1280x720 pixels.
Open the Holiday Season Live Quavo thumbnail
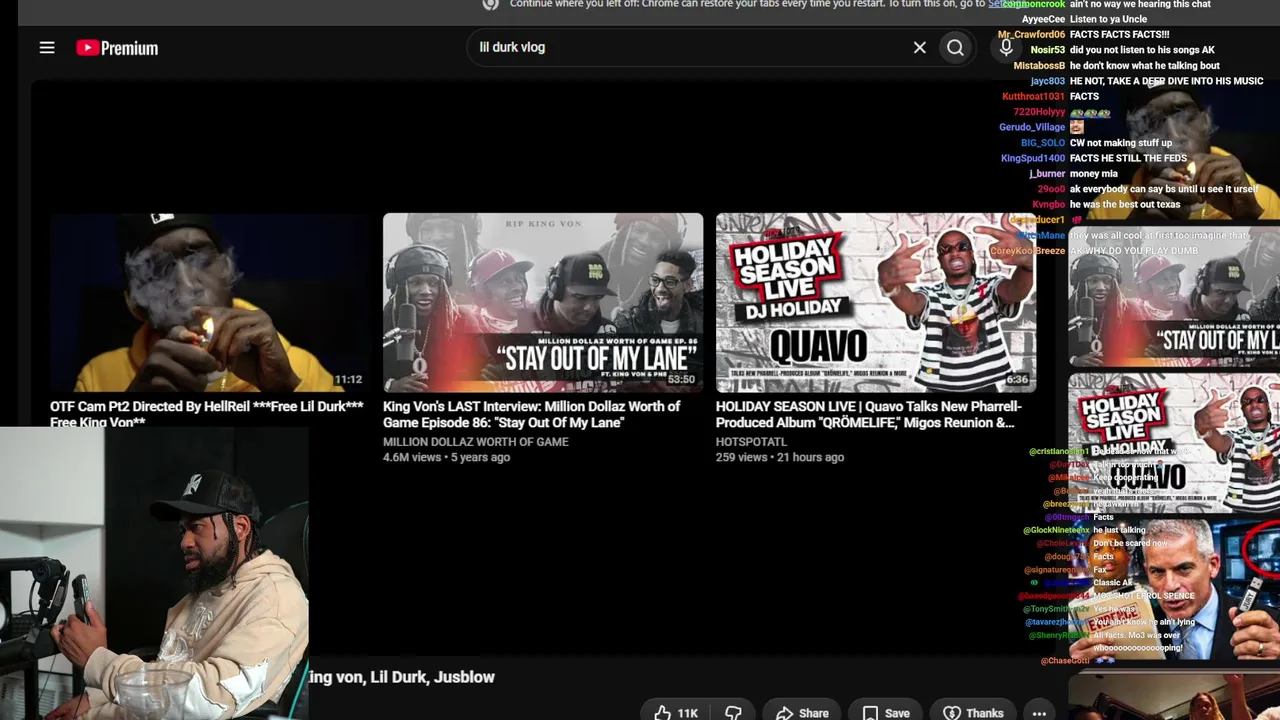tap(876, 302)
